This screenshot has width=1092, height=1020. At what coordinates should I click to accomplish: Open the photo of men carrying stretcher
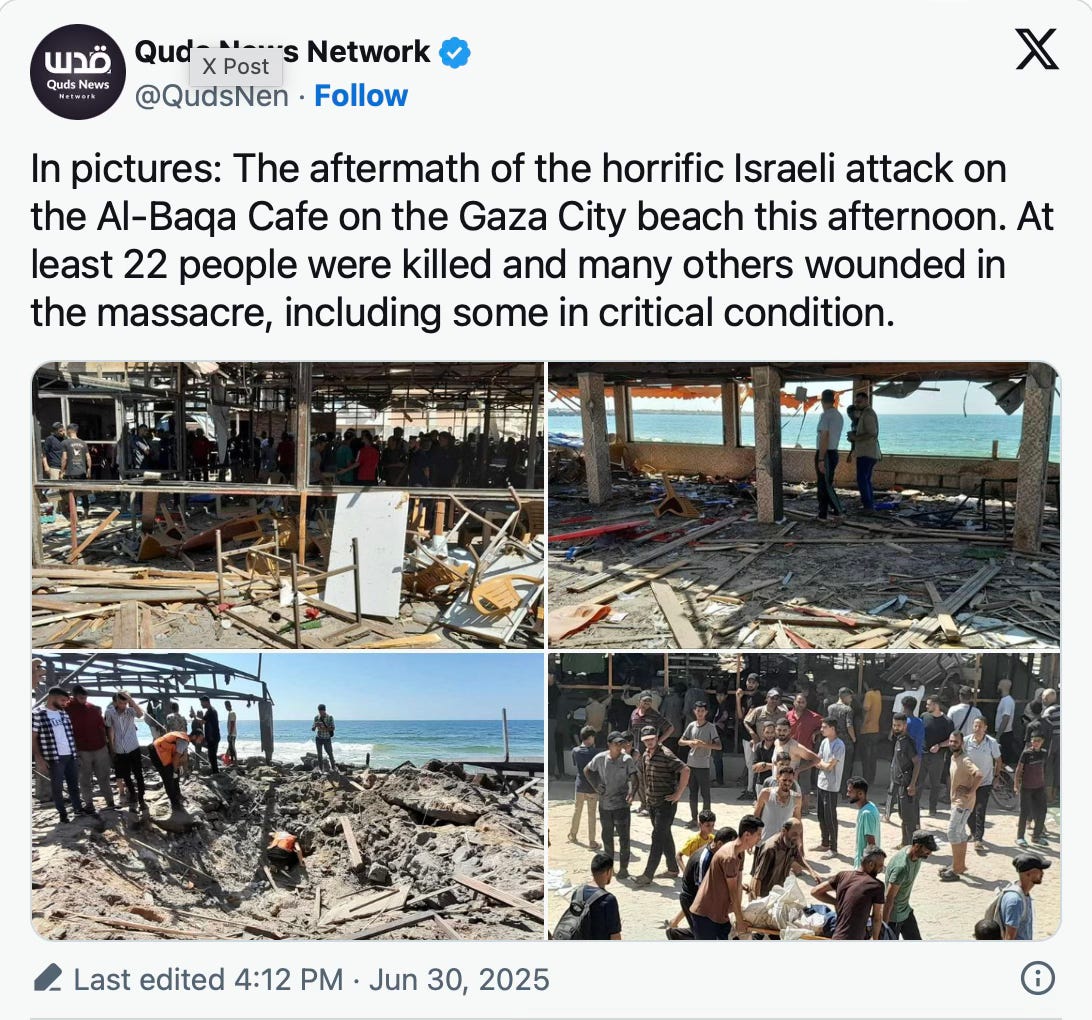[x=804, y=796]
